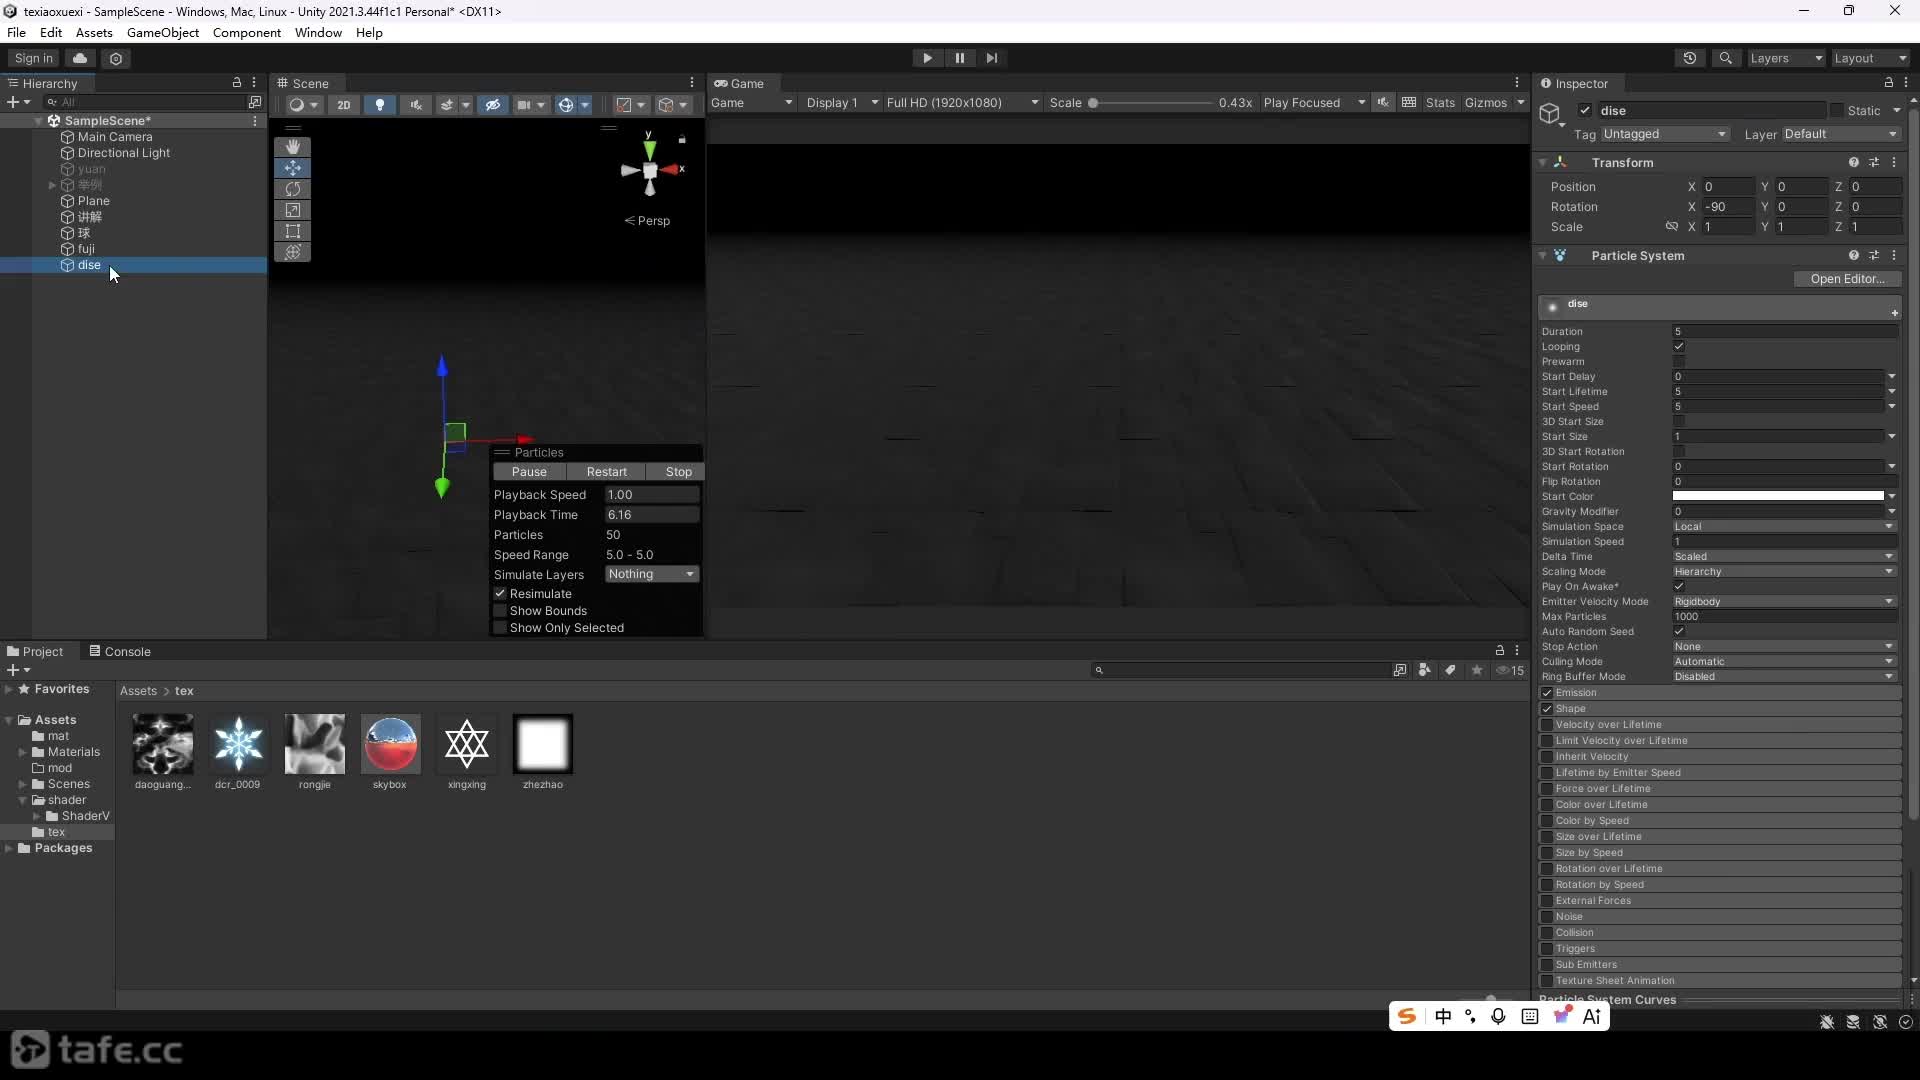The image size is (1920, 1080).
Task: Open the cloud services icon
Action: coord(80,58)
